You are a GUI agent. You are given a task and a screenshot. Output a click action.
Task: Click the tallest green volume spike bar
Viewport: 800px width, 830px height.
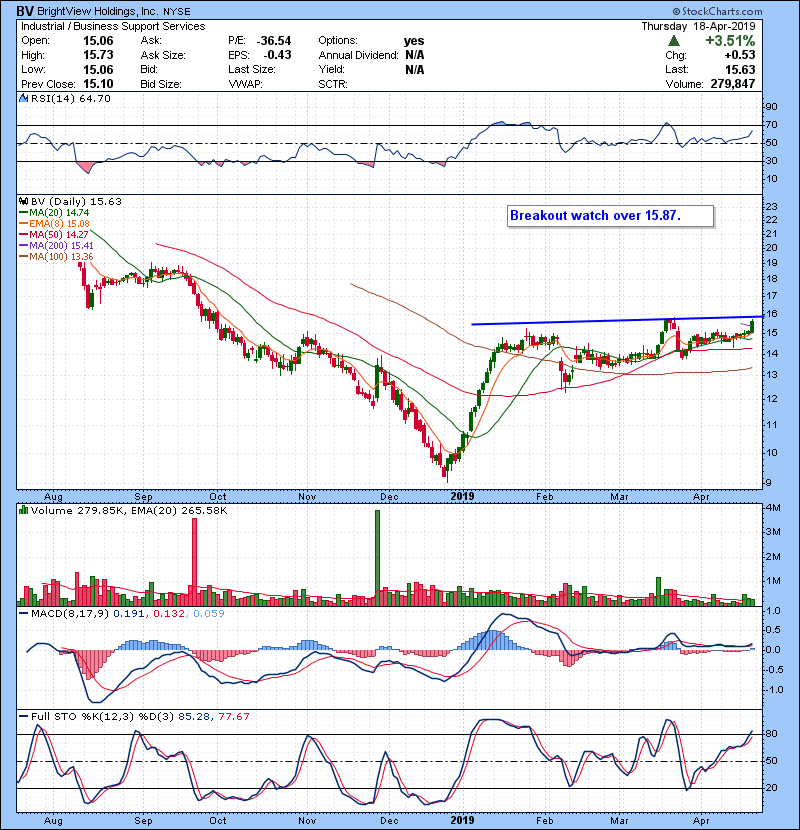click(x=377, y=557)
